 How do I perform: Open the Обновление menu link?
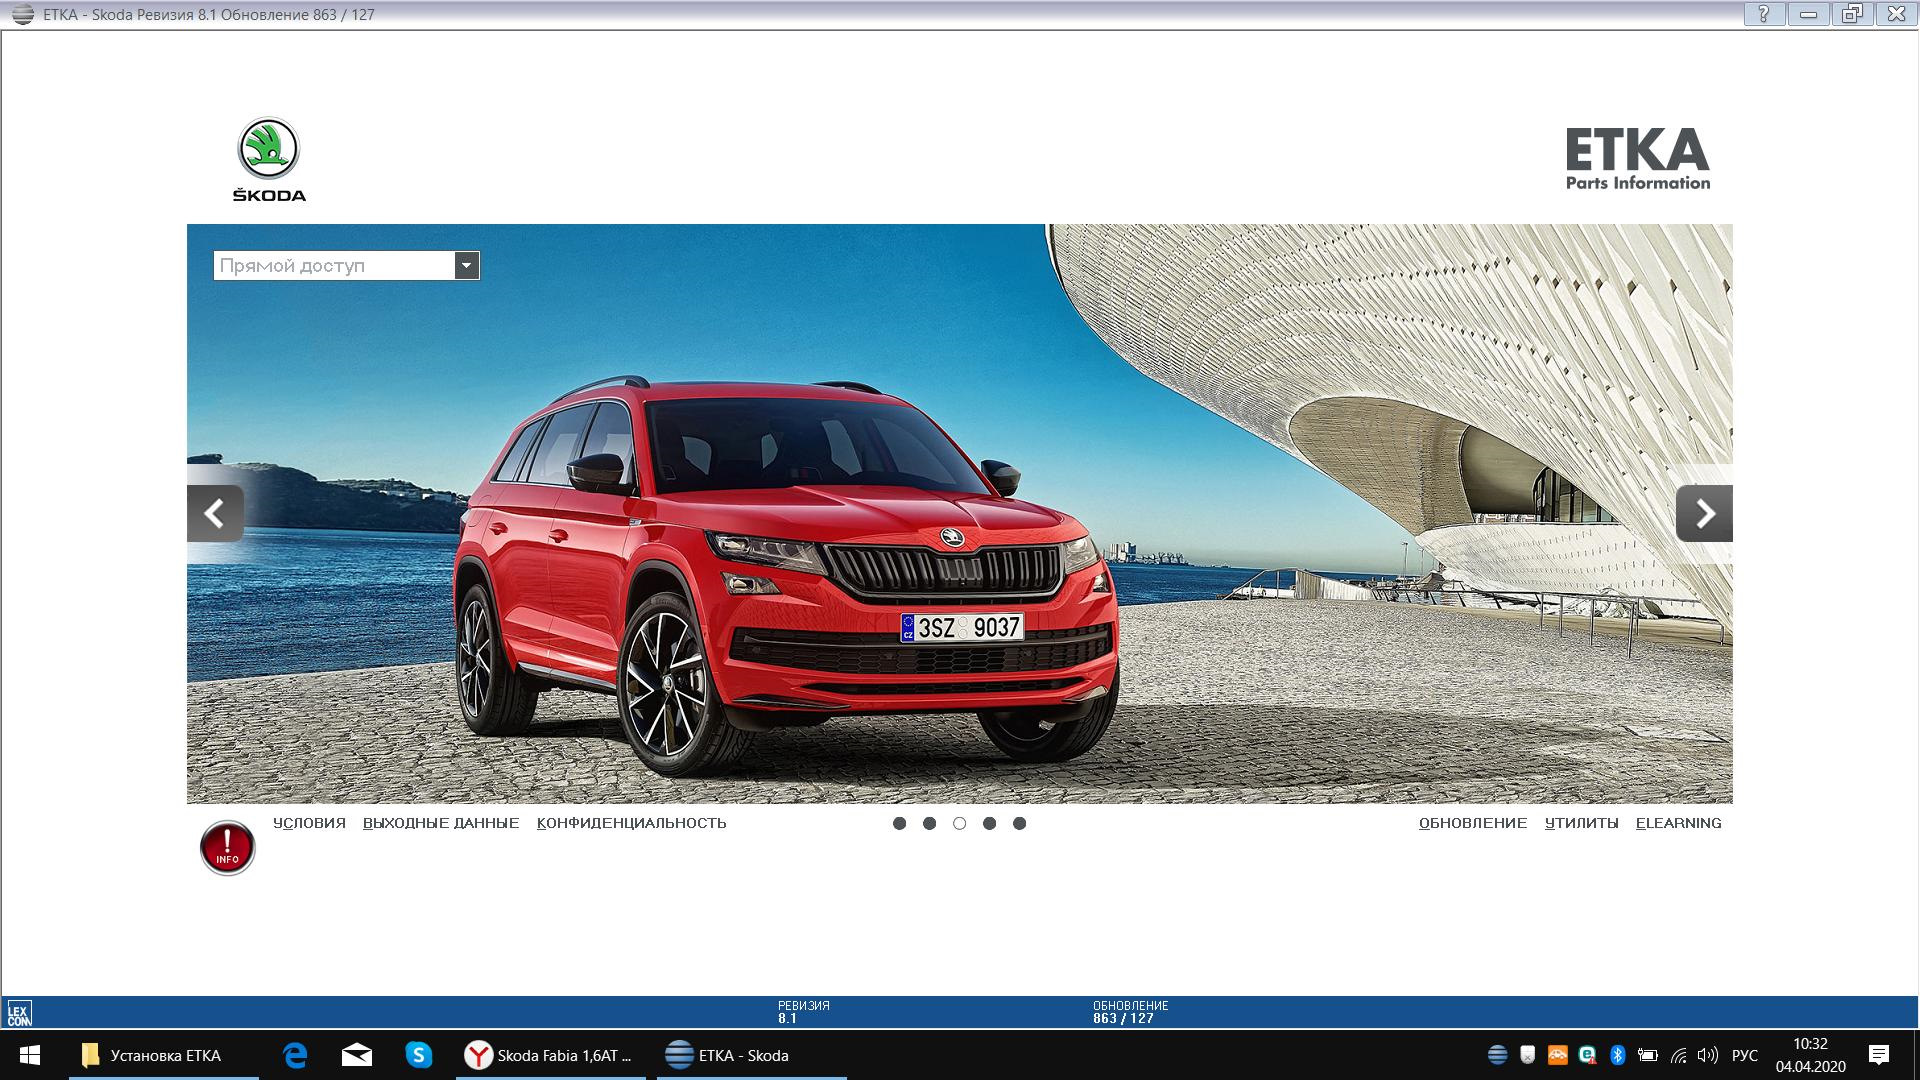tap(1473, 823)
